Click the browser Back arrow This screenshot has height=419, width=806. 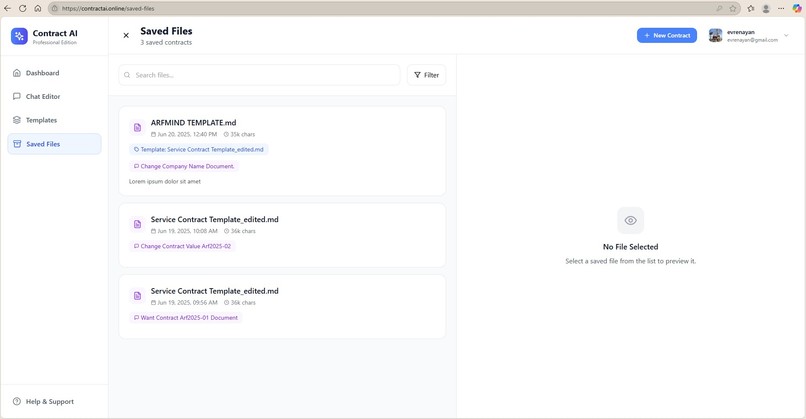coord(8,8)
